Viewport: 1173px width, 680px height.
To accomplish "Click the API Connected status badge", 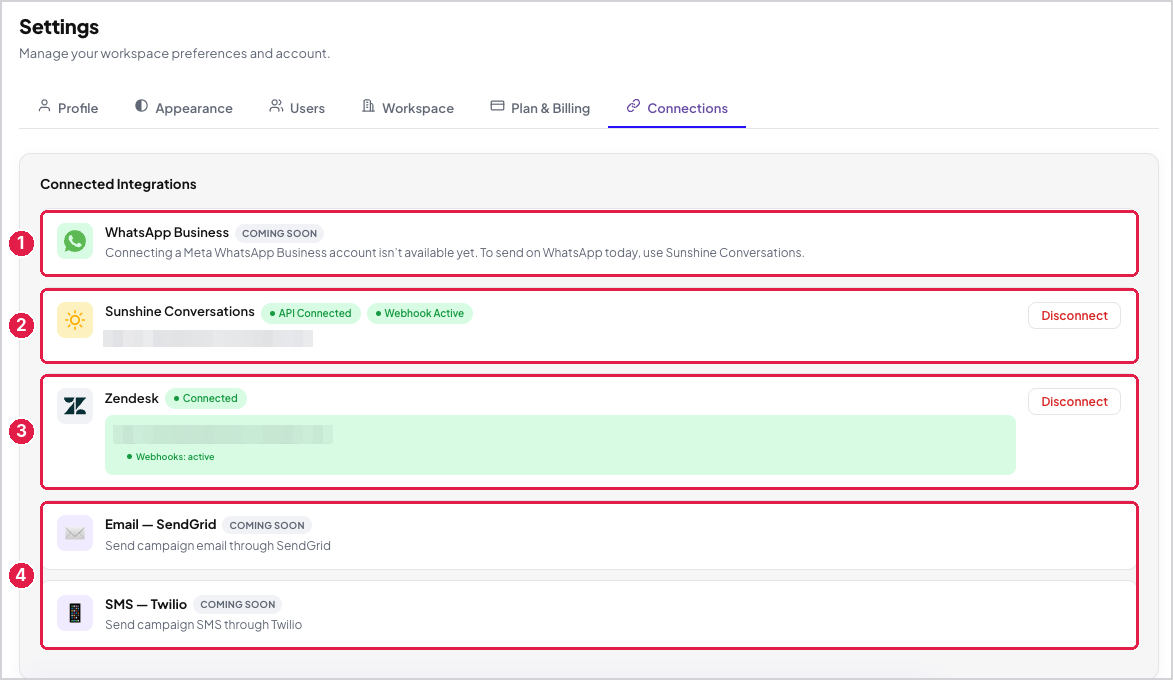I will (x=311, y=313).
